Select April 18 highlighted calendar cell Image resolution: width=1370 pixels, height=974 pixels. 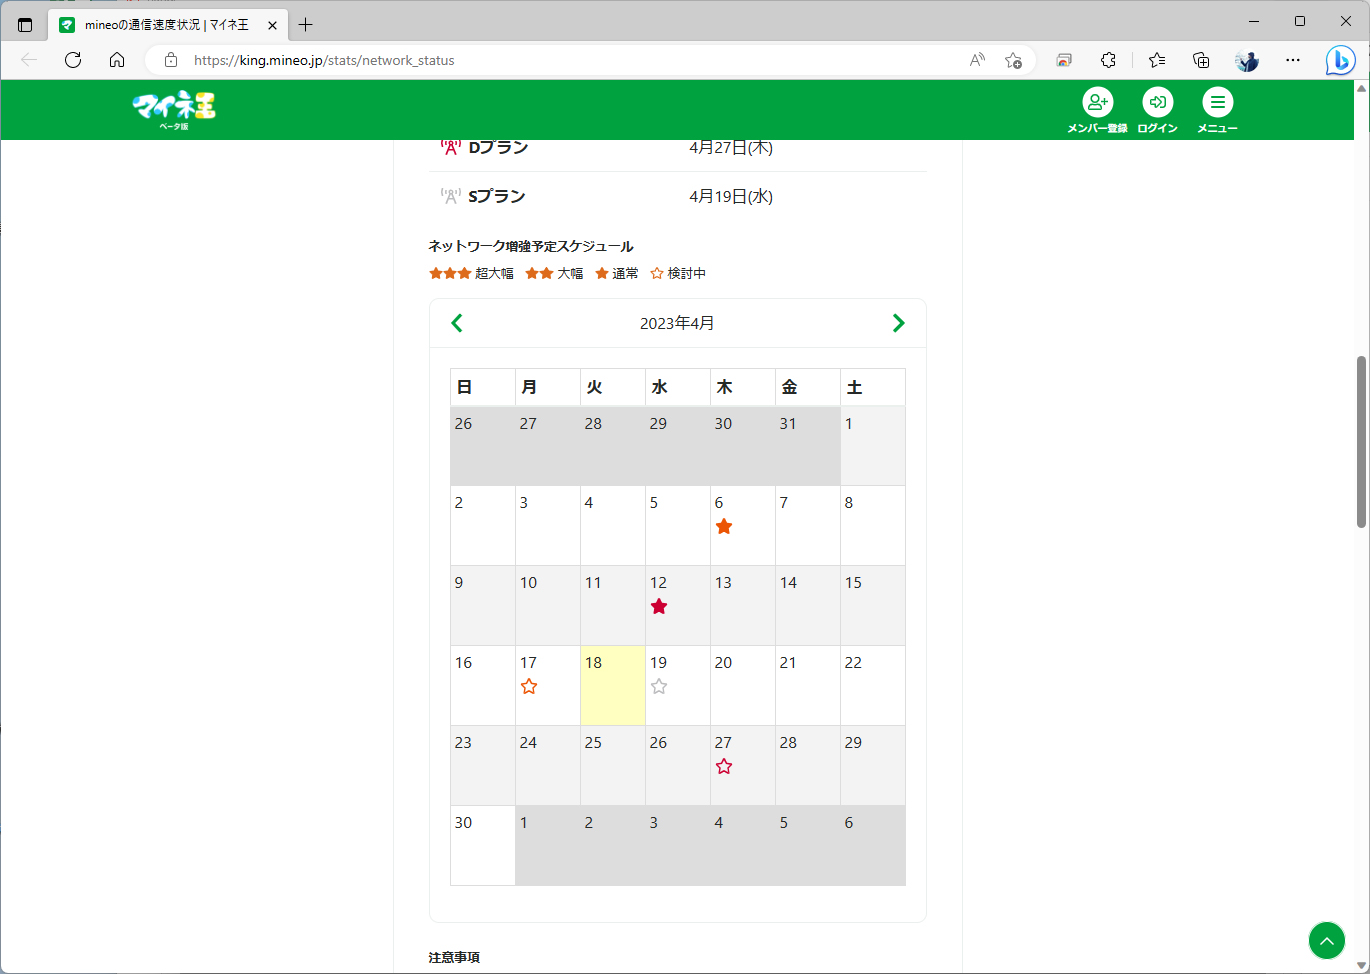pyautogui.click(x=613, y=685)
